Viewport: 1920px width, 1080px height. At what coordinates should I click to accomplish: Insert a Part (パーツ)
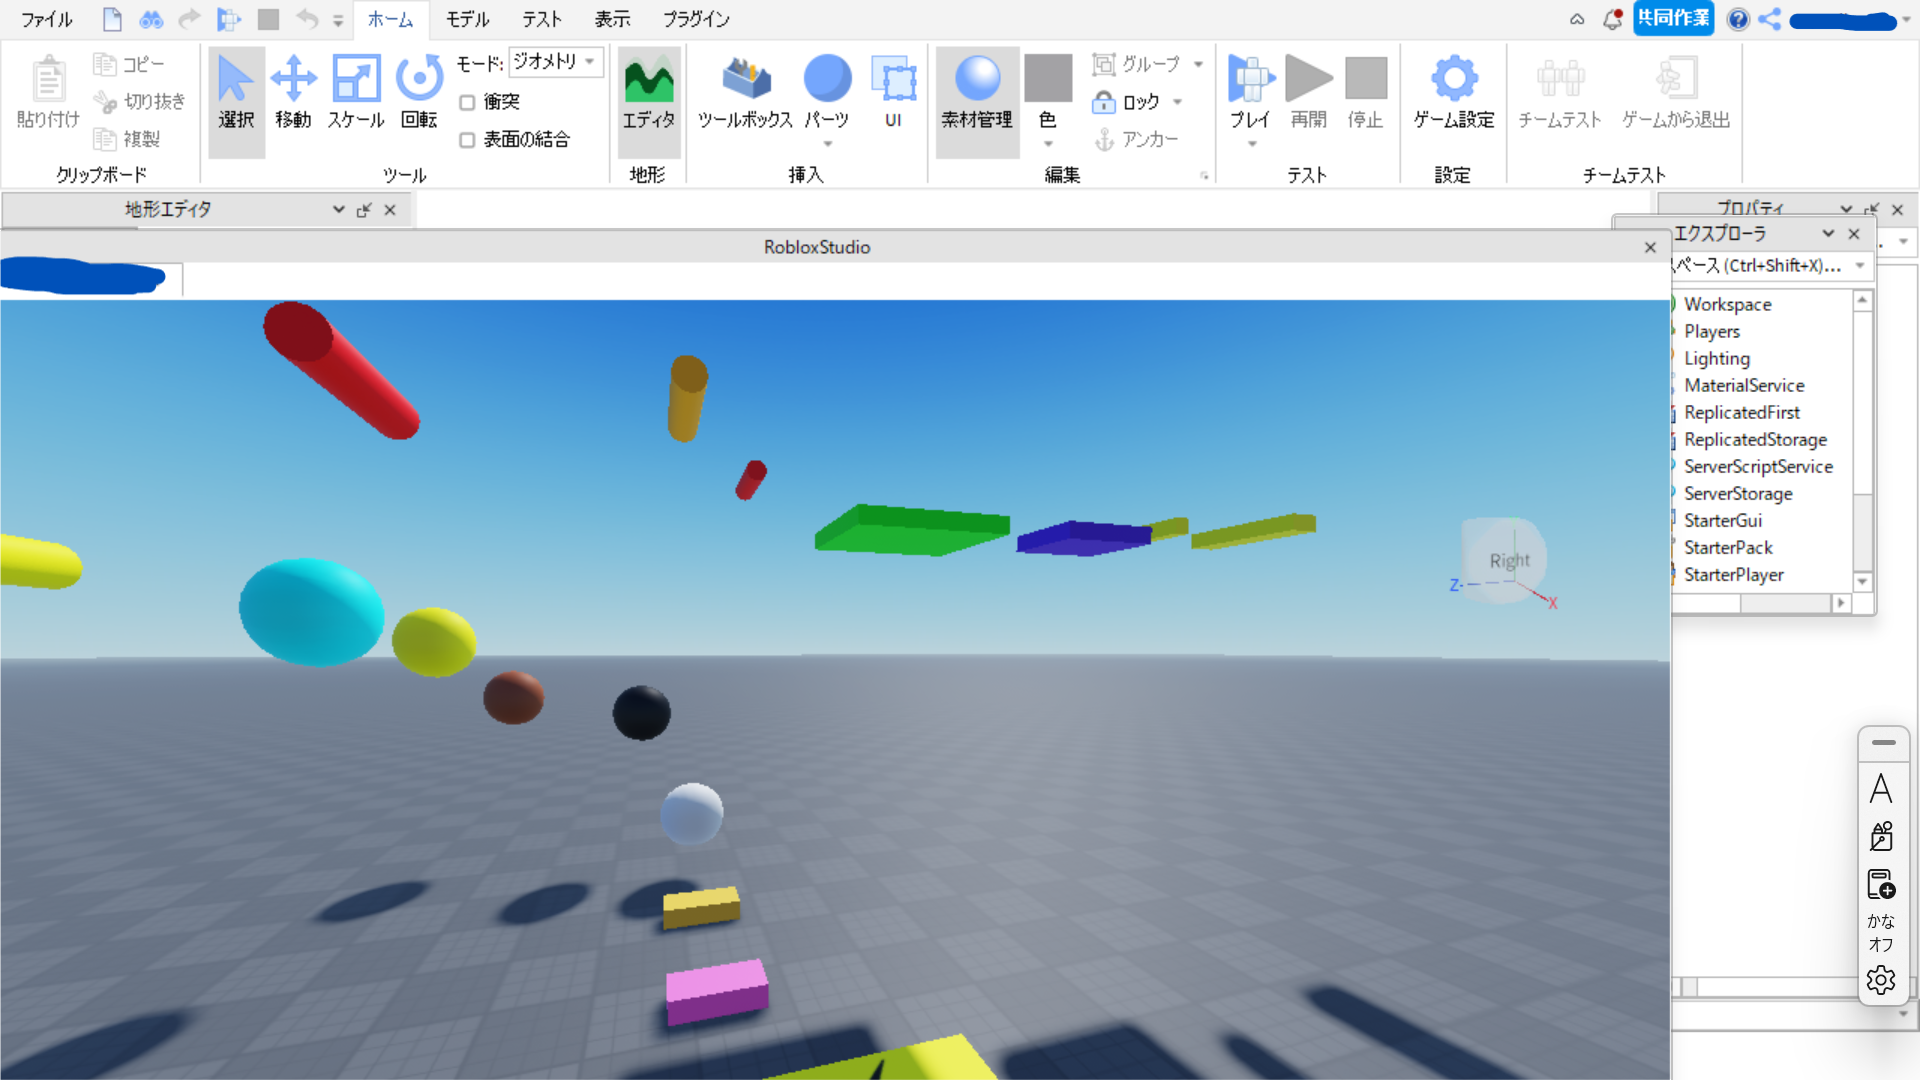tap(827, 80)
